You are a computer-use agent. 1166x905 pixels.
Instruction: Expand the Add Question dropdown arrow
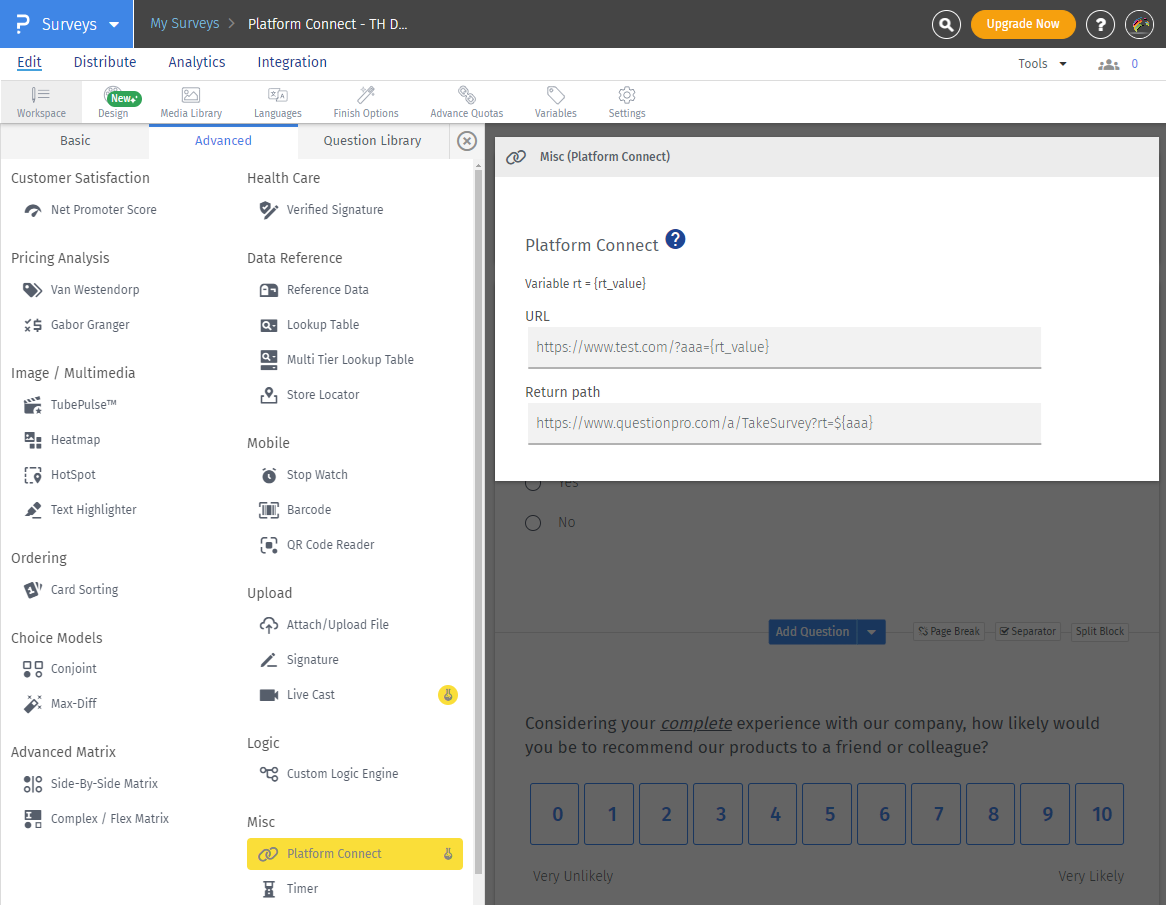click(871, 632)
